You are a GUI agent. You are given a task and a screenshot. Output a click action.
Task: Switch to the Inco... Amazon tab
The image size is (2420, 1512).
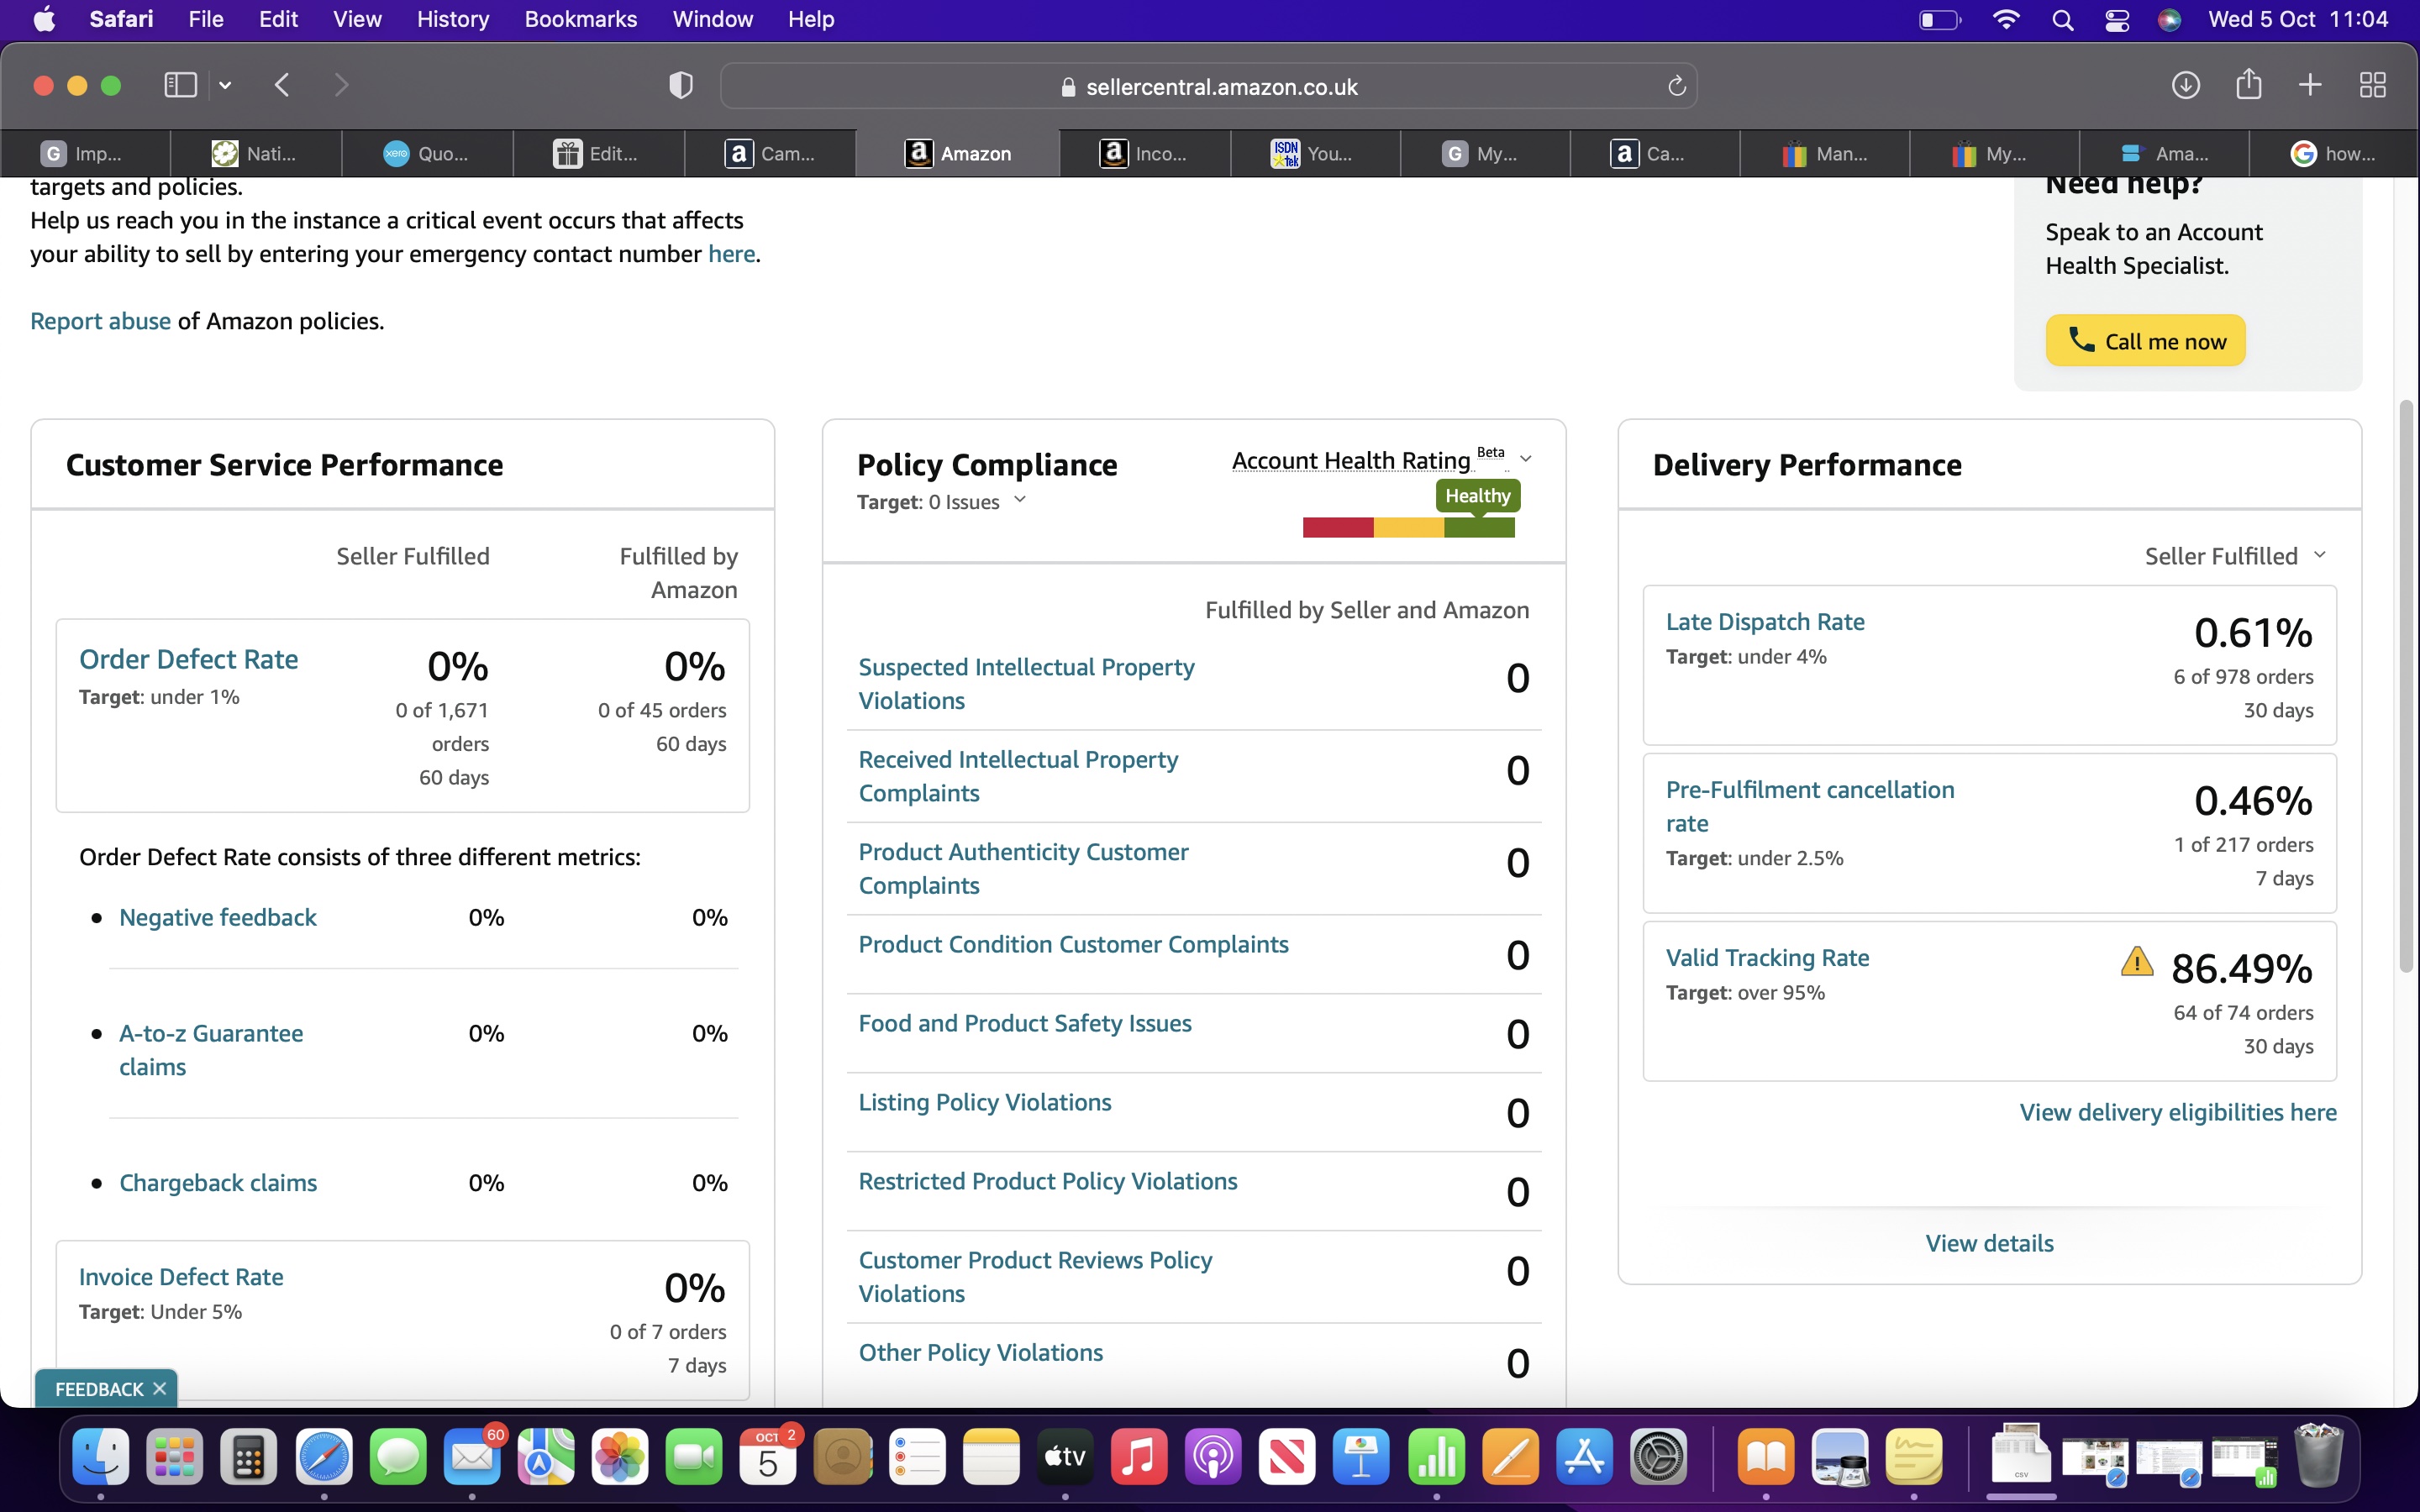(x=1144, y=153)
